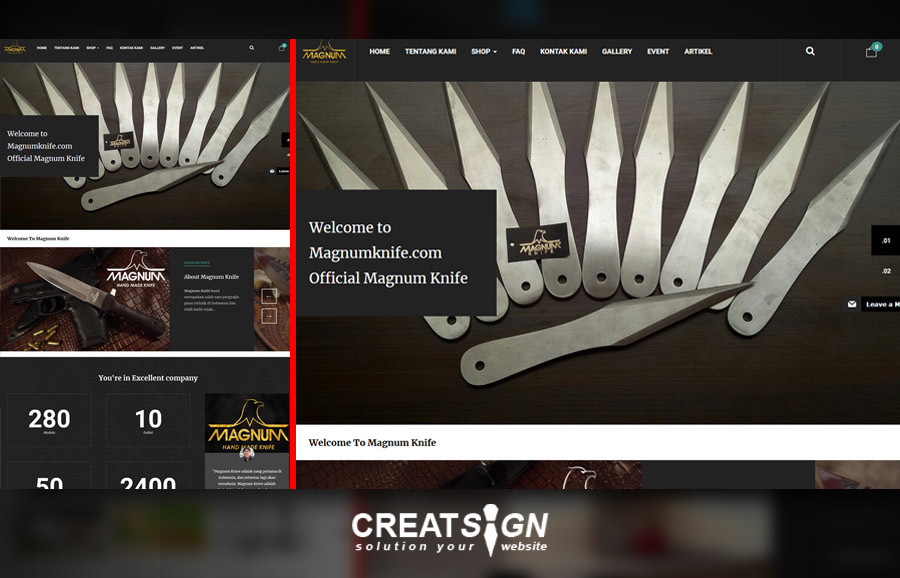Jump to slide .01 in the large preview
The height and width of the screenshot is (578, 900).
pos(886,240)
